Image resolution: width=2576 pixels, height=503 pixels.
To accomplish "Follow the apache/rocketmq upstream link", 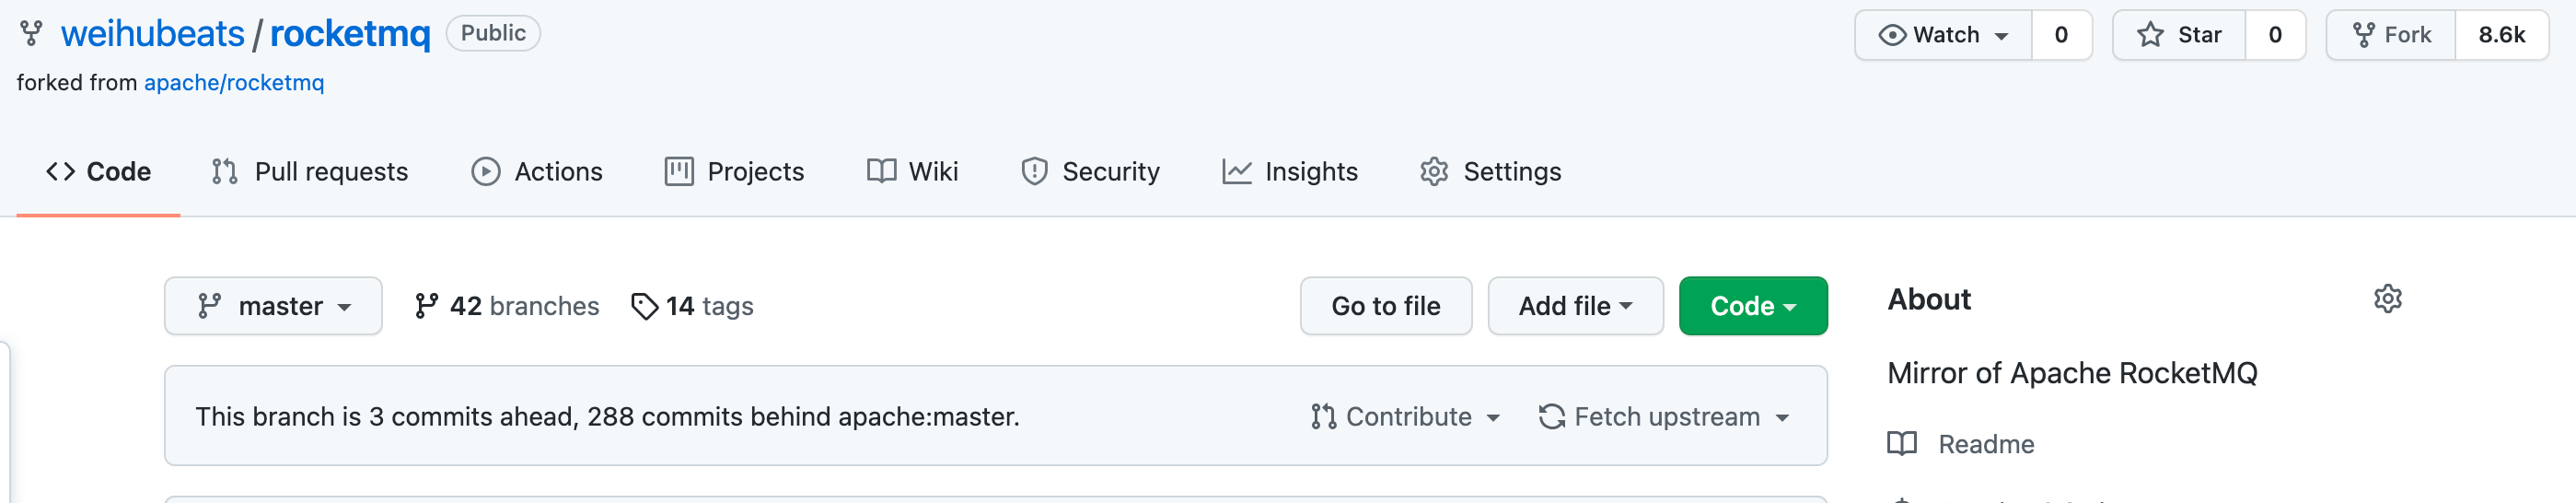I will (234, 83).
